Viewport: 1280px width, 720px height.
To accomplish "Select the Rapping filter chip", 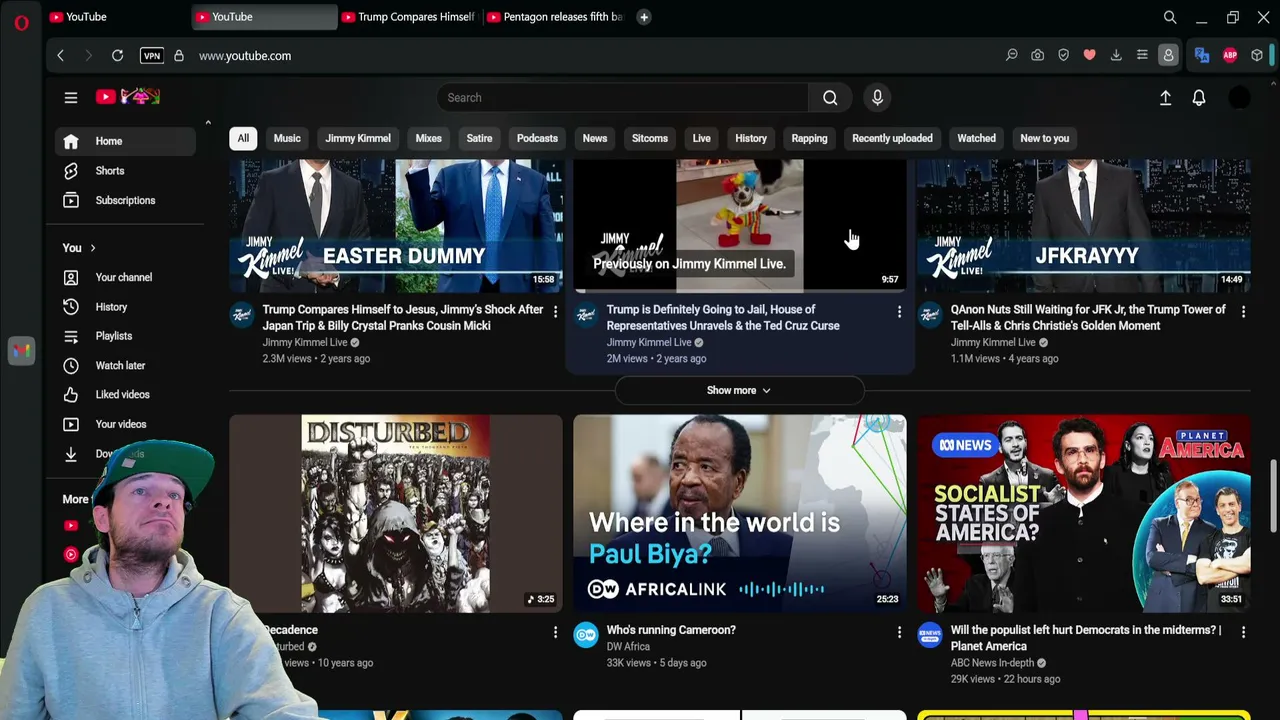I will click(809, 138).
